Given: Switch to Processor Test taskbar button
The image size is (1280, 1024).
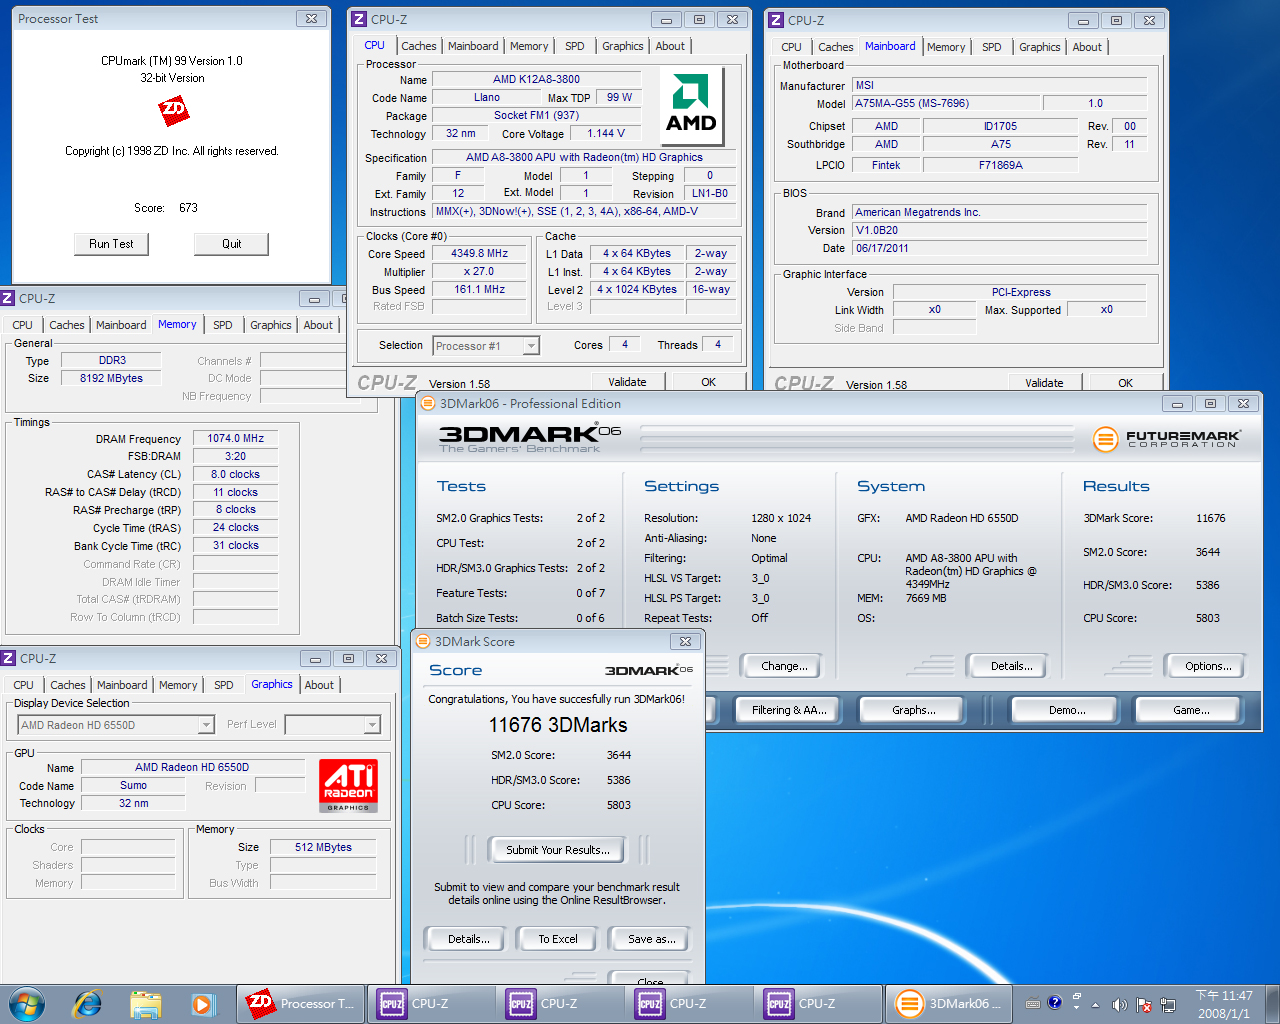Looking at the screenshot, I should (301, 1003).
